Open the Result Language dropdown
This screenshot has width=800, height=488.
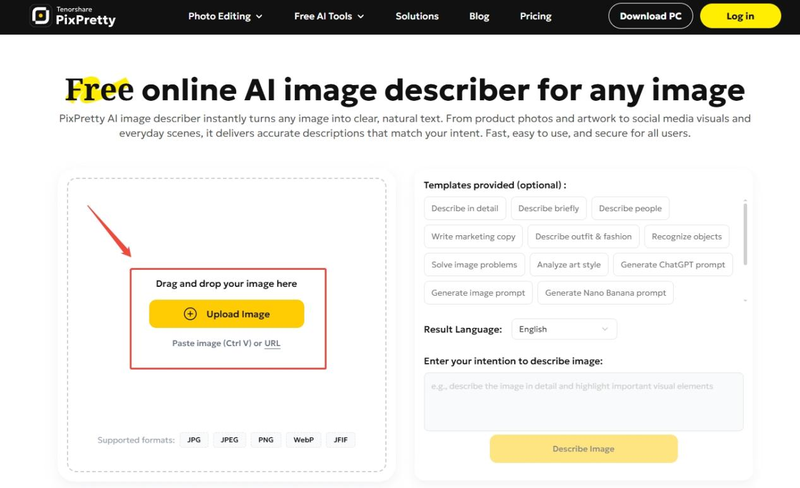click(x=564, y=329)
